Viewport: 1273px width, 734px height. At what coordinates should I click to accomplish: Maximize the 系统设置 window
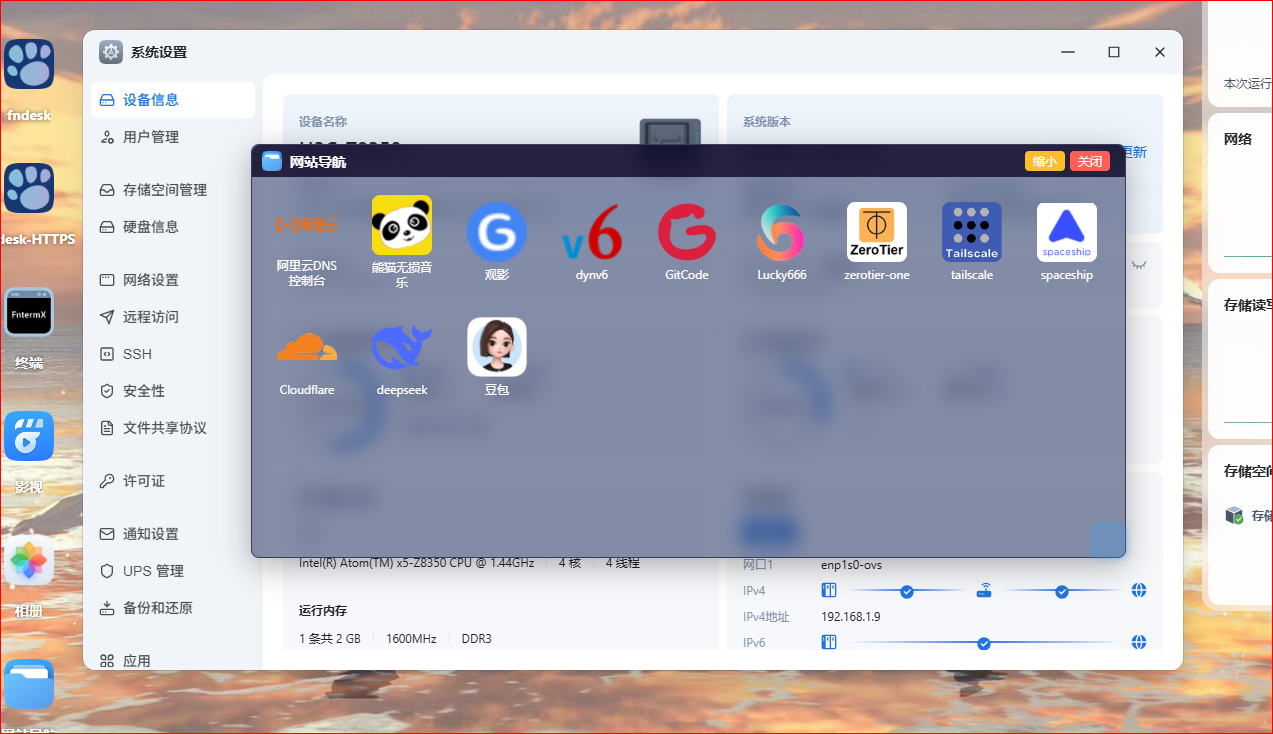click(x=1113, y=52)
